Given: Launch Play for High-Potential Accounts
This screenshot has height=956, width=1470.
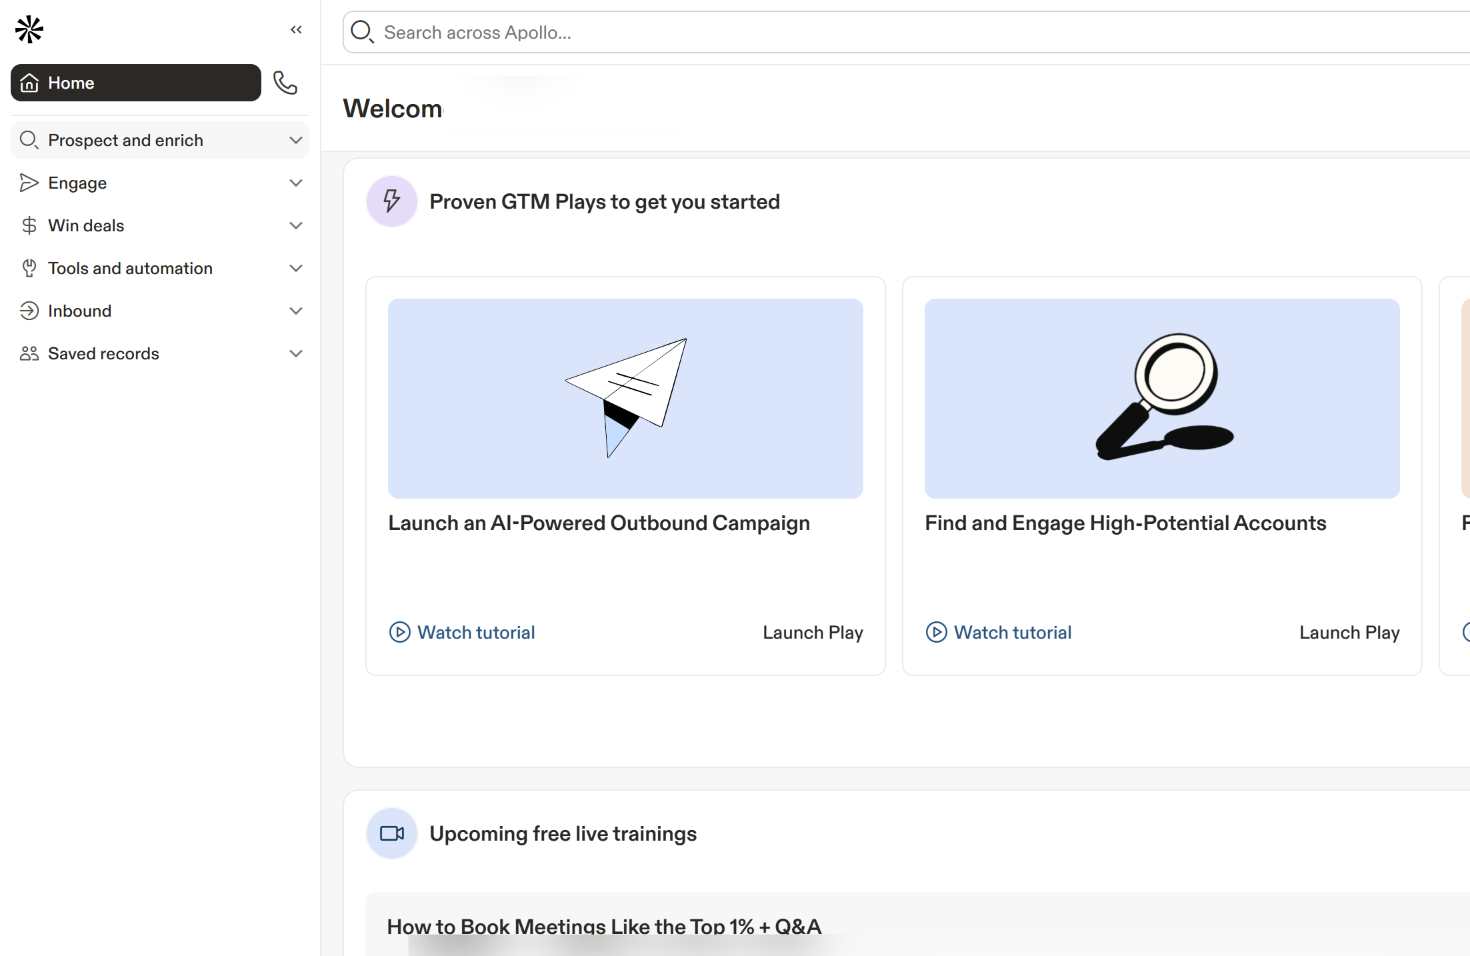Looking at the screenshot, I should point(1348,632).
